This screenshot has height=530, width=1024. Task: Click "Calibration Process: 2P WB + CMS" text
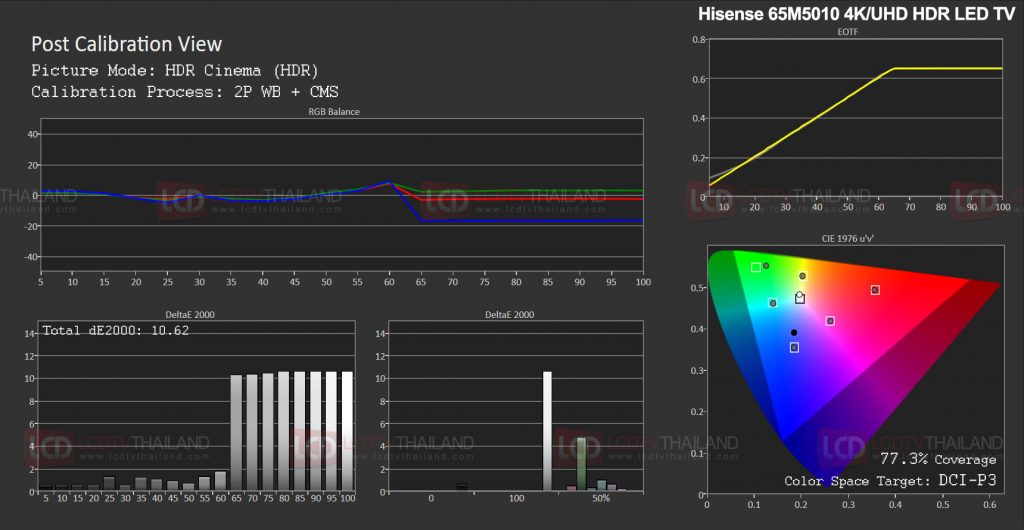tap(185, 92)
